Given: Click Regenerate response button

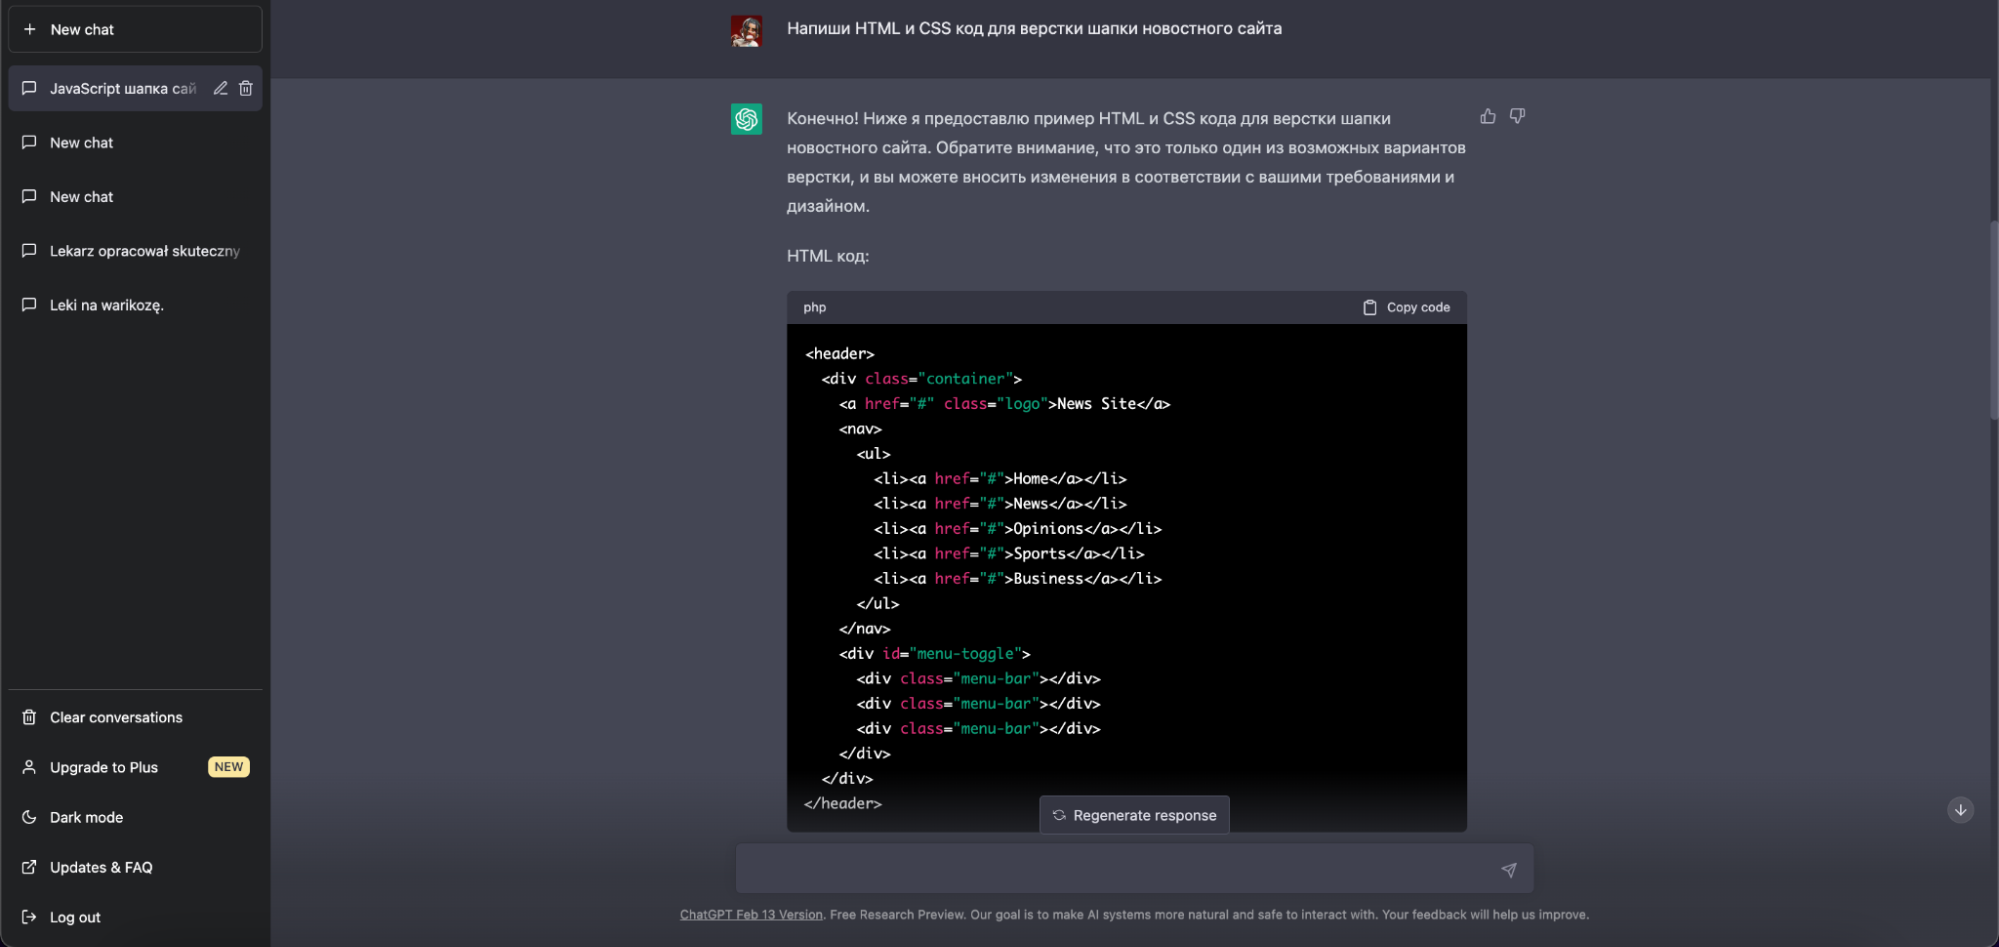Looking at the screenshot, I should [1134, 815].
